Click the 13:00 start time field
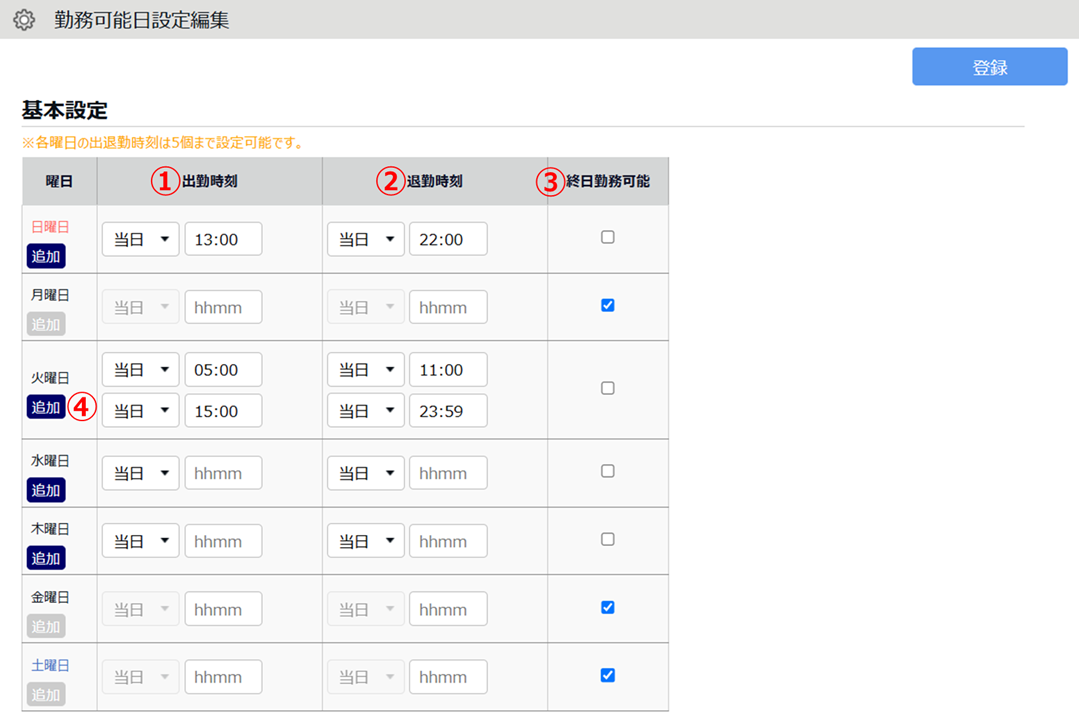Image resolution: width=1079 pixels, height=720 pixels. (x=223, y=240)
